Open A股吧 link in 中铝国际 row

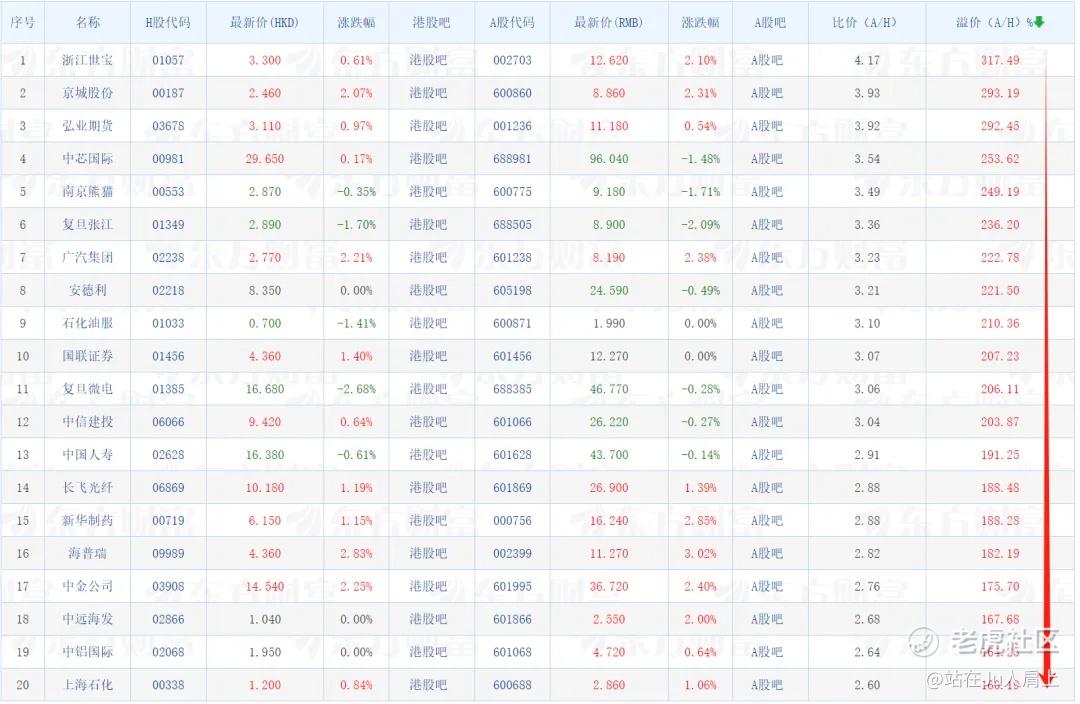767,652
